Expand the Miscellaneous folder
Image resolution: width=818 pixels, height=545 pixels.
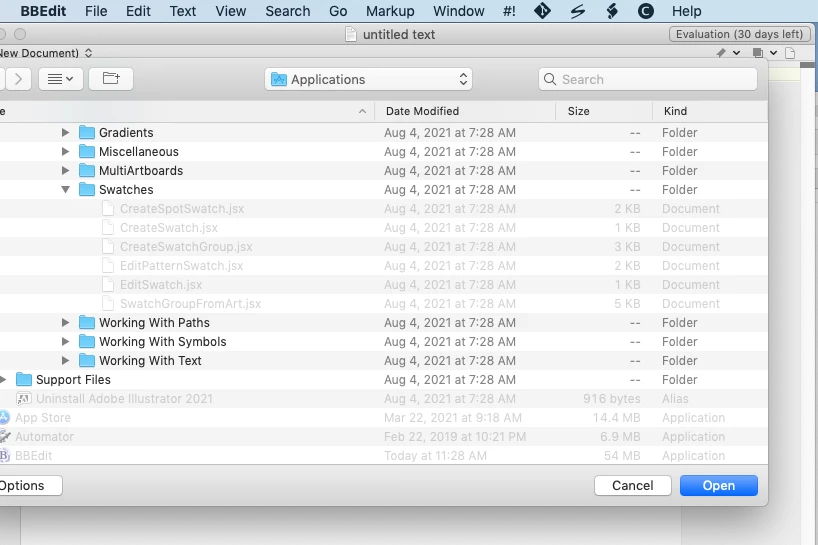tap(65, 151)
